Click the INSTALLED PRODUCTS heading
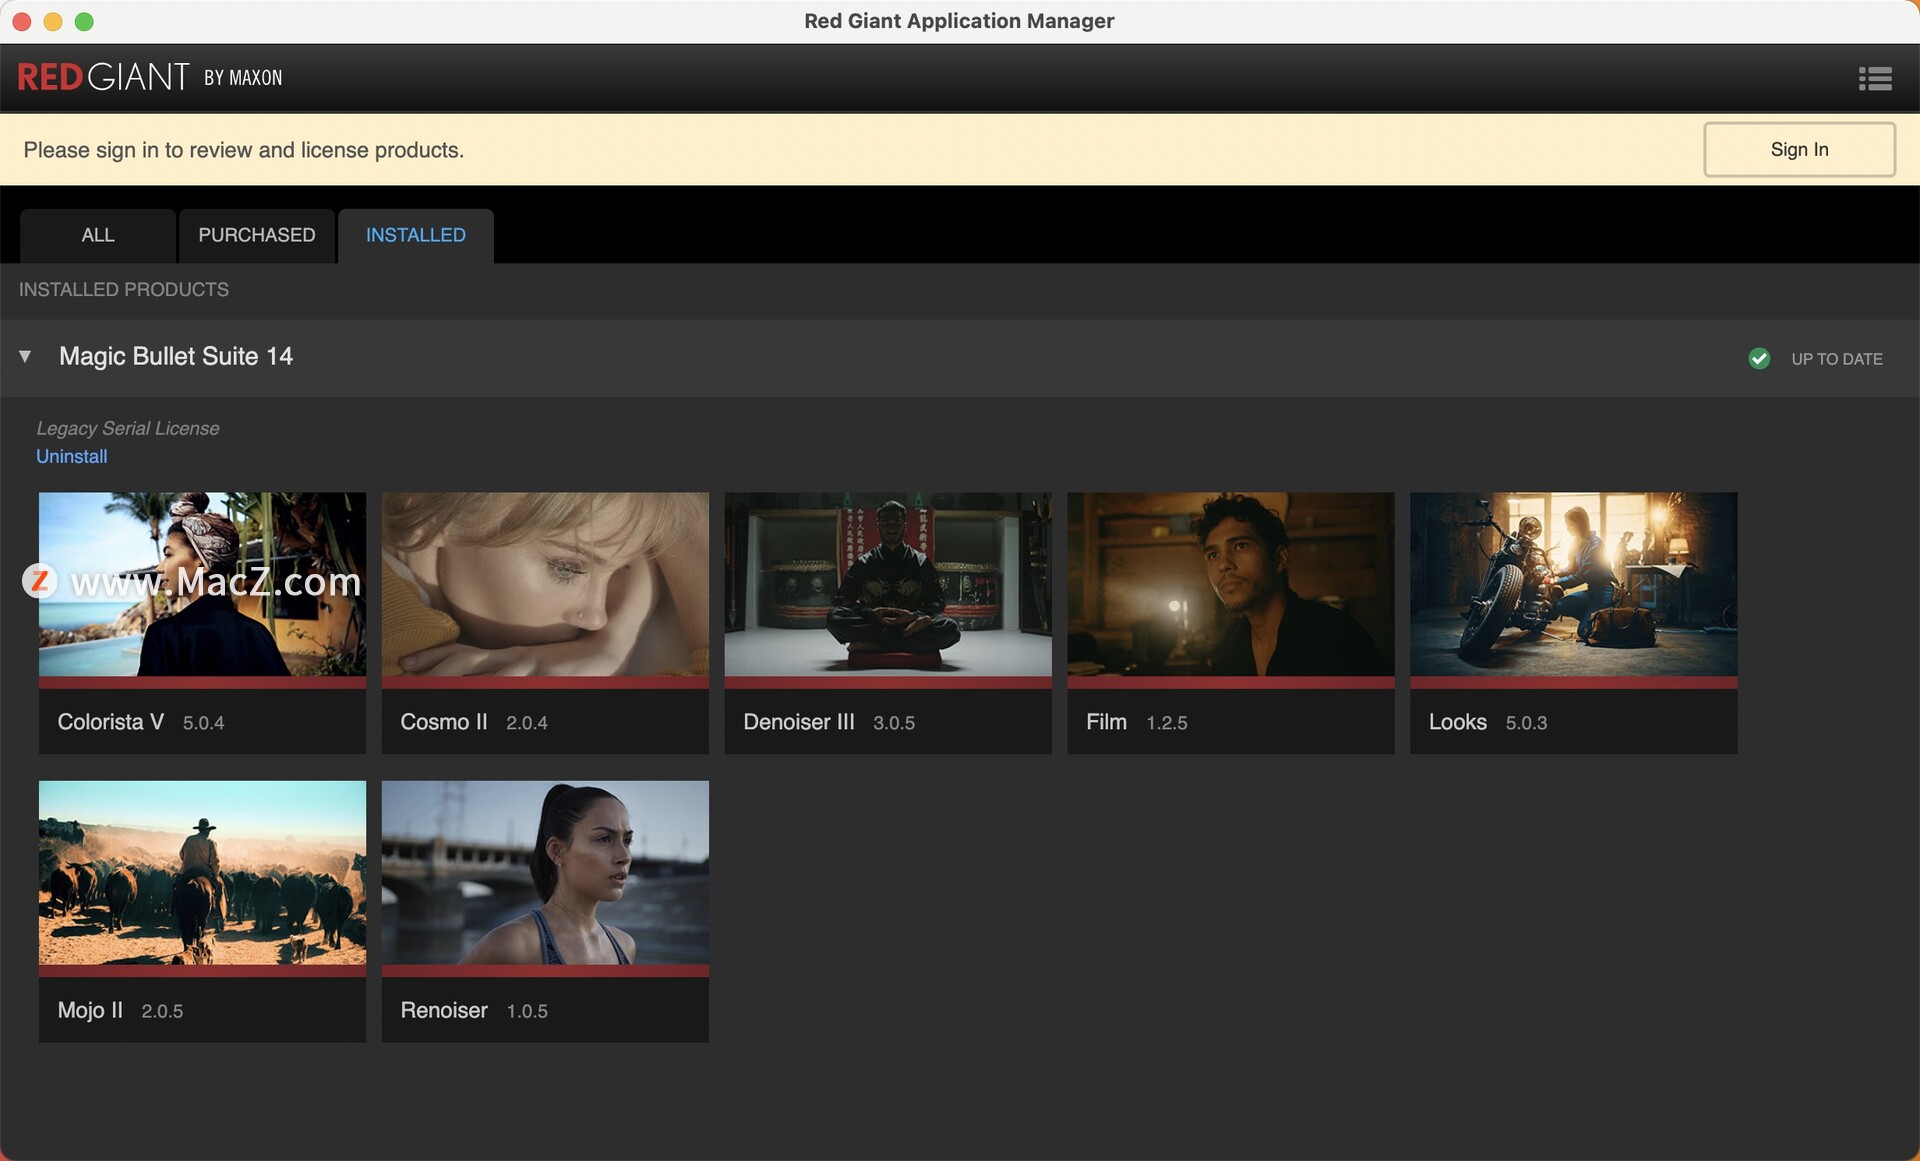1920x1161 pixels. pos(124,289)
